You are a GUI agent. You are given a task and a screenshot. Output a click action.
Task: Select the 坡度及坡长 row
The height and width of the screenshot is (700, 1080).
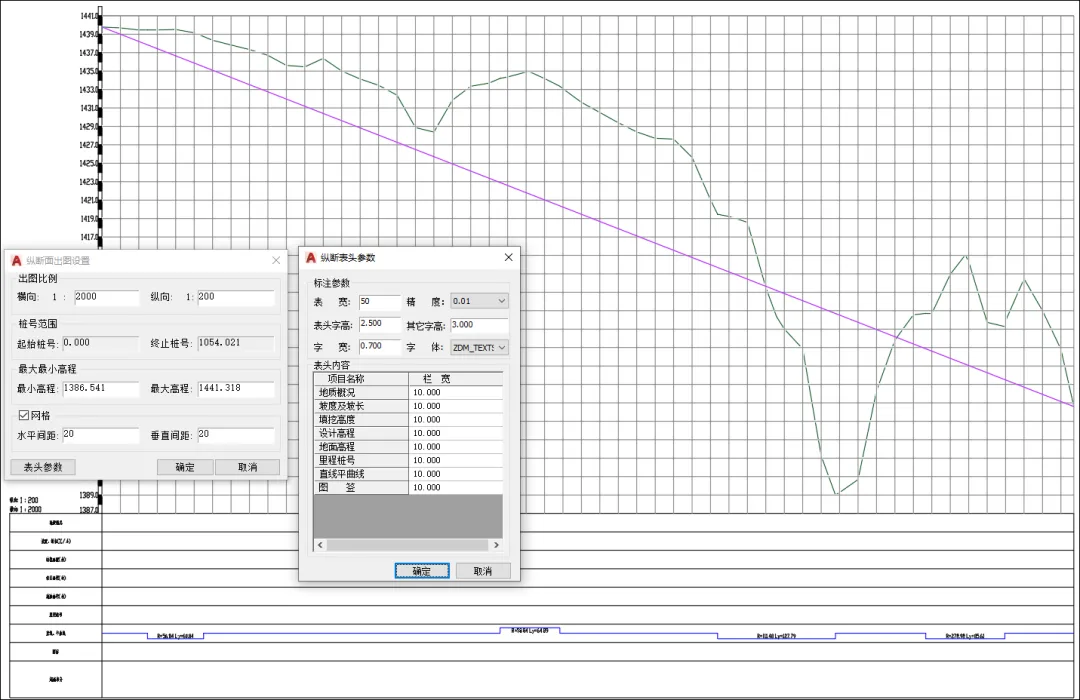pos(408,406)
